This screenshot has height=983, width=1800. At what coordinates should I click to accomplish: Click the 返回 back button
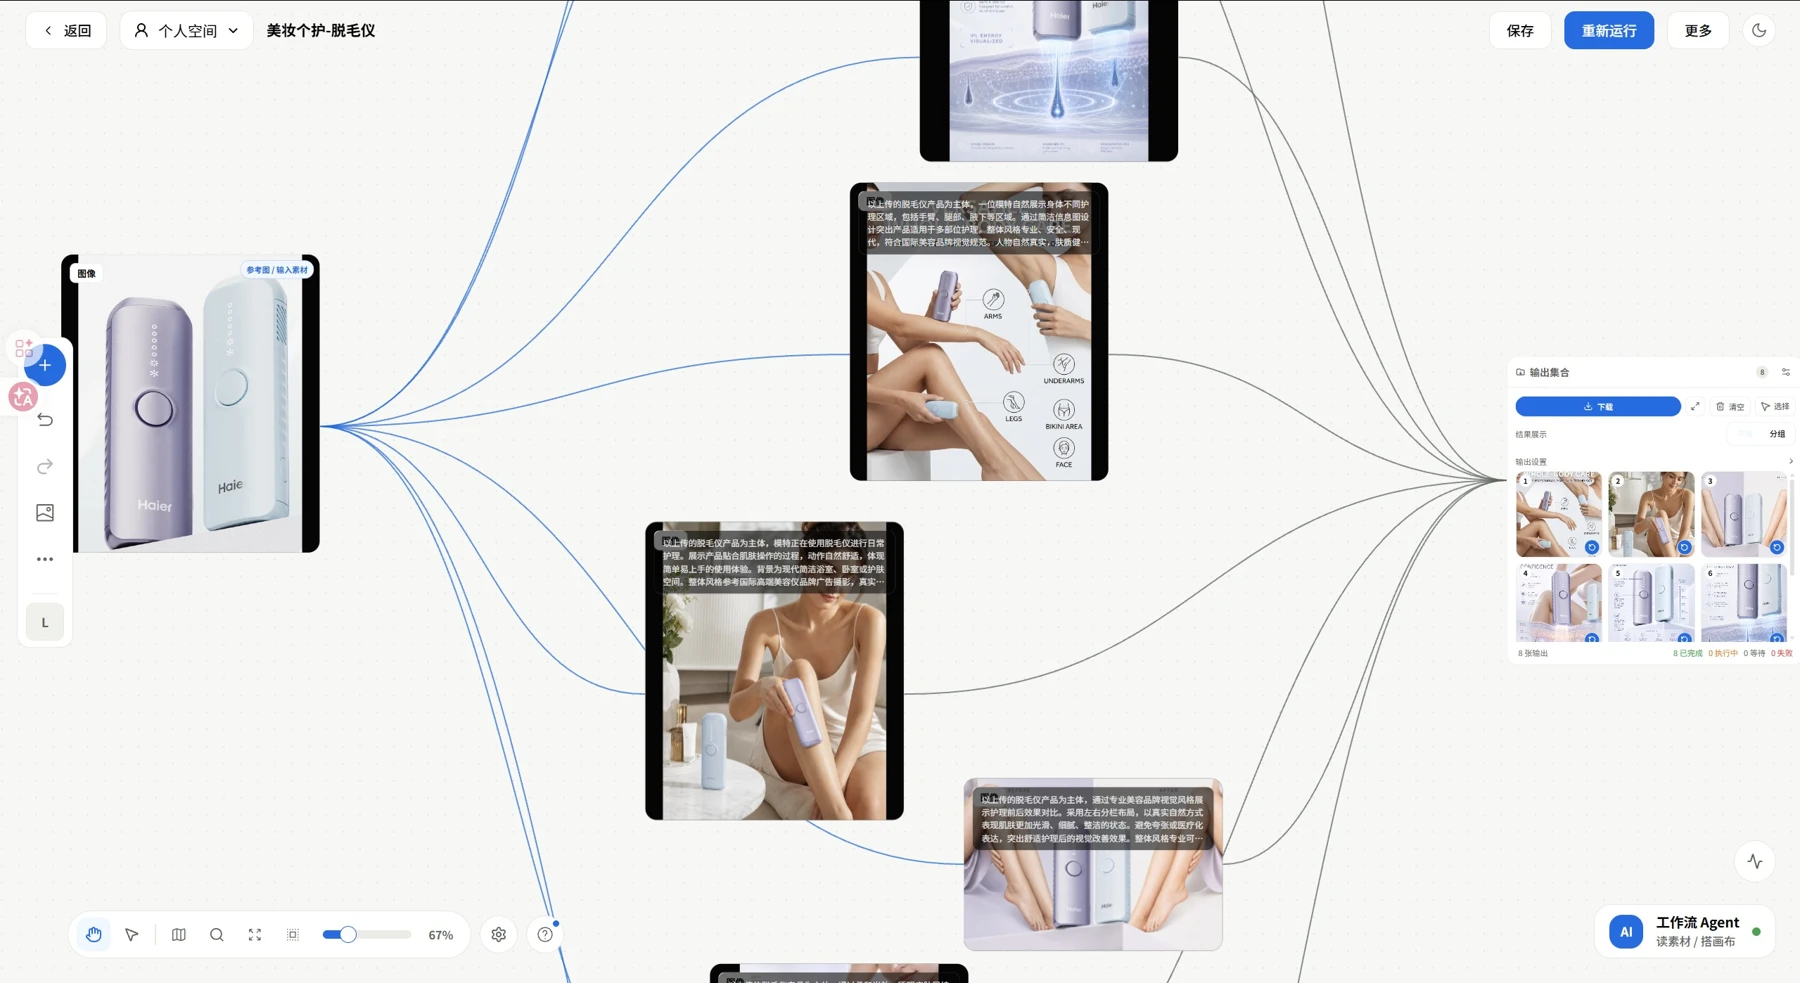pos(67,31)
